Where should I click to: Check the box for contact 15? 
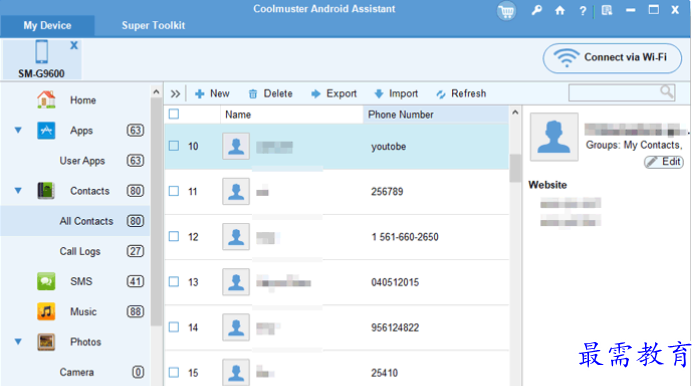(174, 373)
